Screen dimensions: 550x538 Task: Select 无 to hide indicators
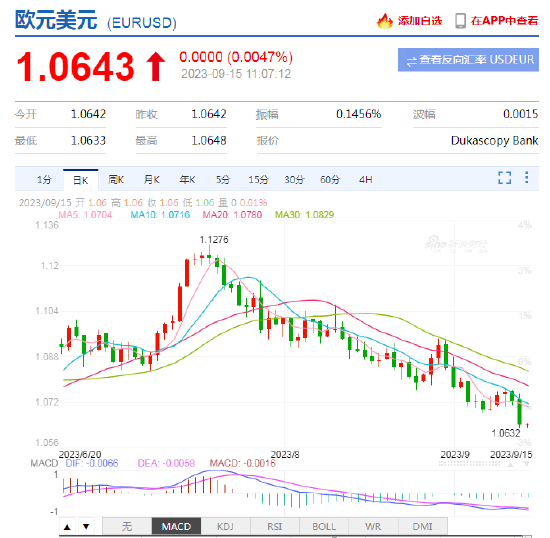coord(127,526)
